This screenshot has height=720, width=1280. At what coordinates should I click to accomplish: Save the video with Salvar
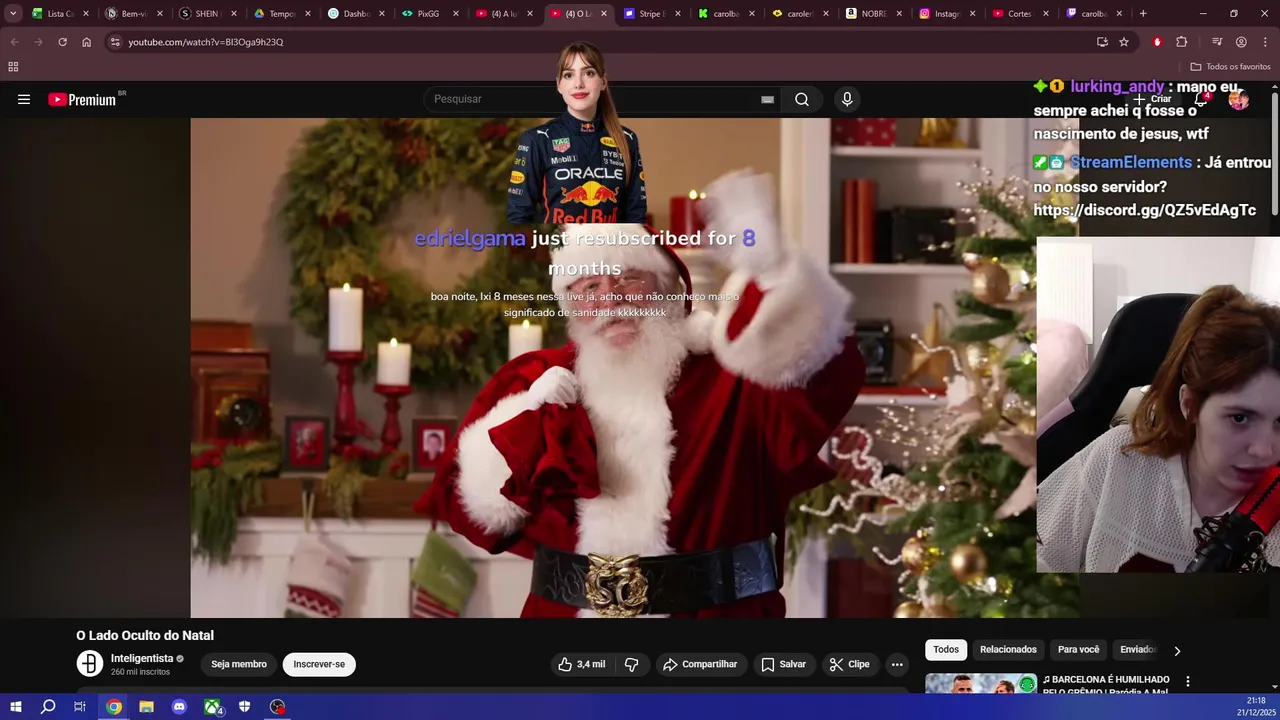coord(783,664)
